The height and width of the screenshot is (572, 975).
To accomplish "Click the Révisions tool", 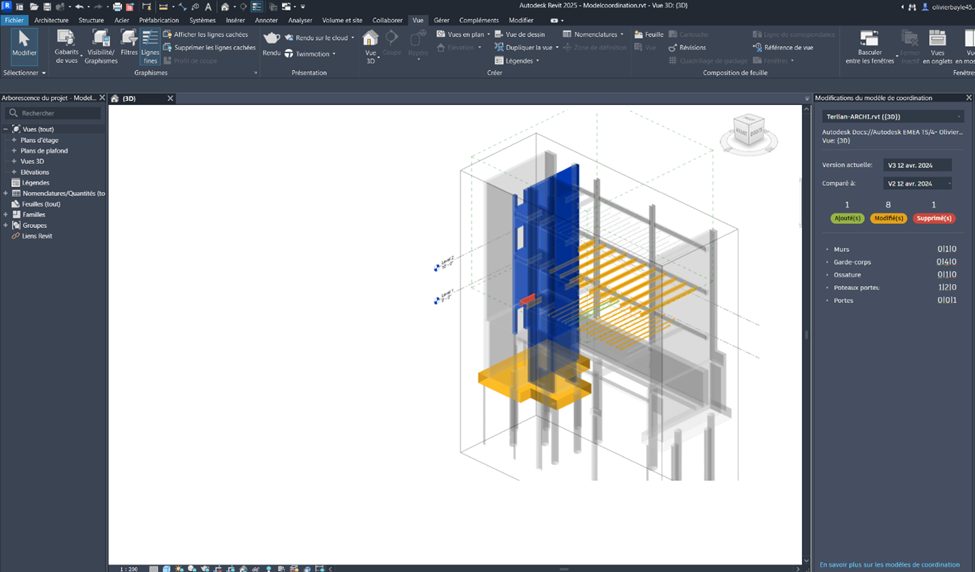I will tap(687, 48).
